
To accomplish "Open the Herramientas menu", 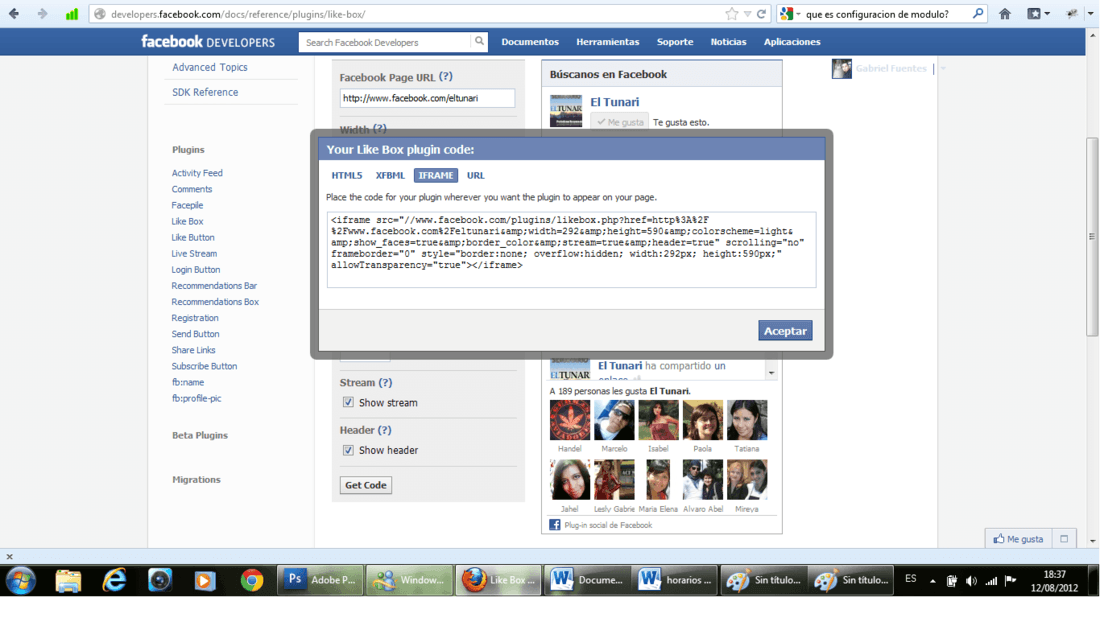I will 608,41.
